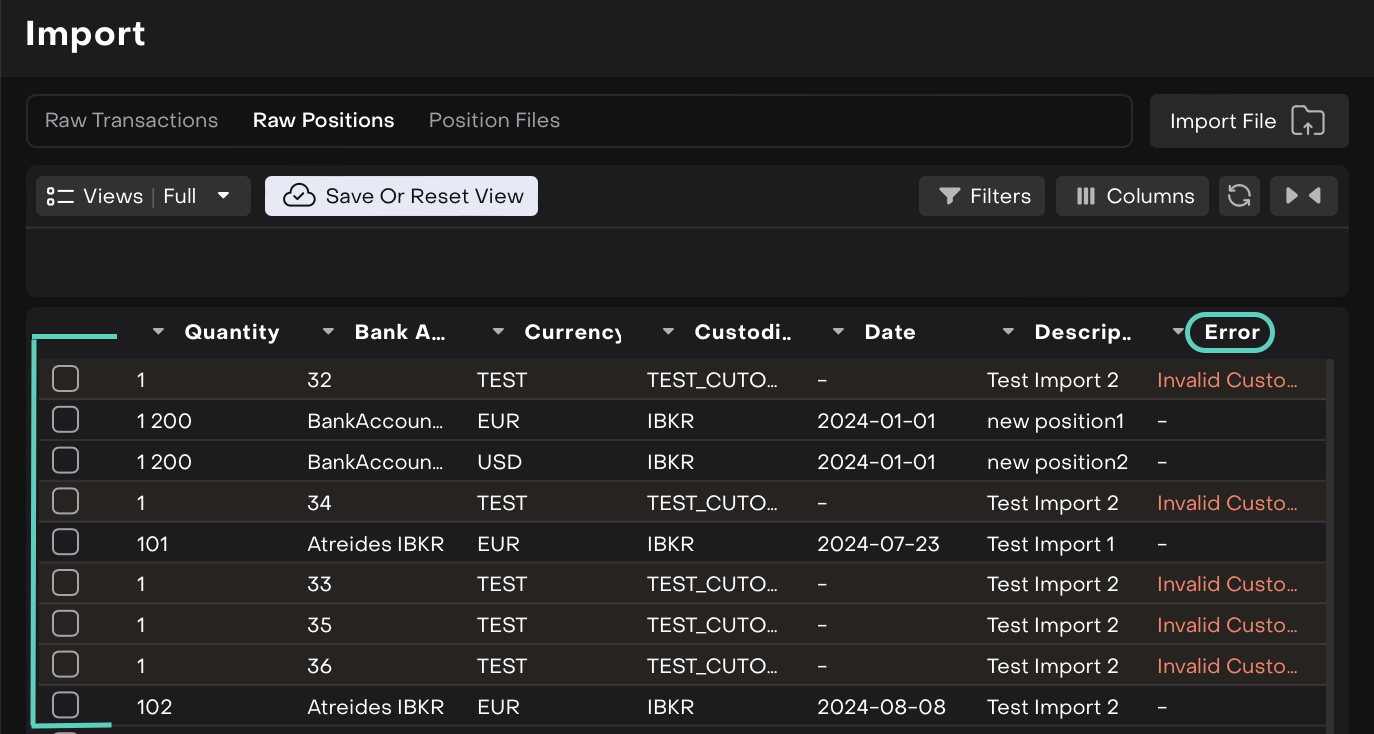Click the refresh icon in the toolbar

[x=1239, y=196]
